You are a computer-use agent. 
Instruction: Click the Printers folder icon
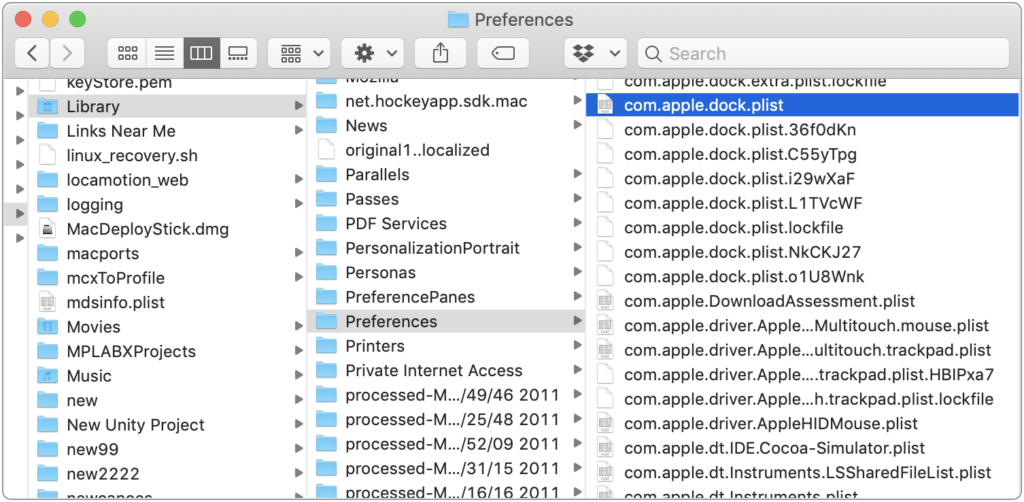pyautogui.click(x=327, y=345)
